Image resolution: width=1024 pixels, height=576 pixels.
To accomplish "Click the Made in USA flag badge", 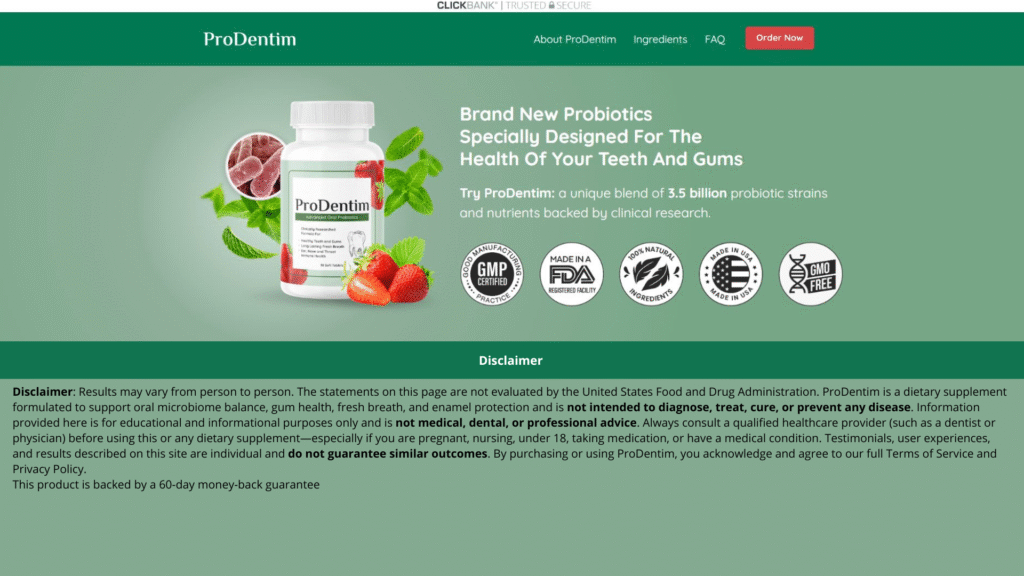I will click(731, 274).
